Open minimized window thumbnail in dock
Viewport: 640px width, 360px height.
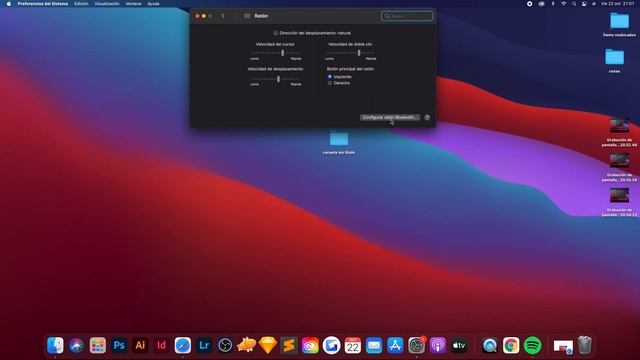(563, 347)
